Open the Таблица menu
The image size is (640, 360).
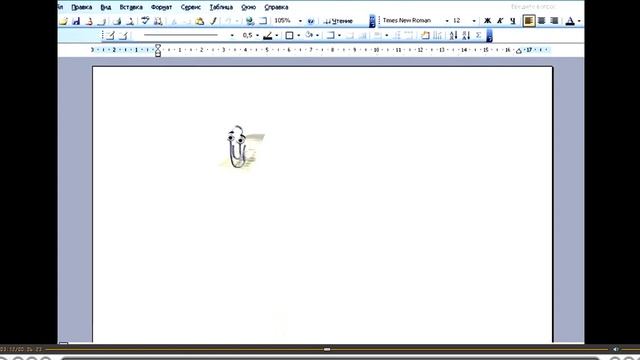(221, 7)
